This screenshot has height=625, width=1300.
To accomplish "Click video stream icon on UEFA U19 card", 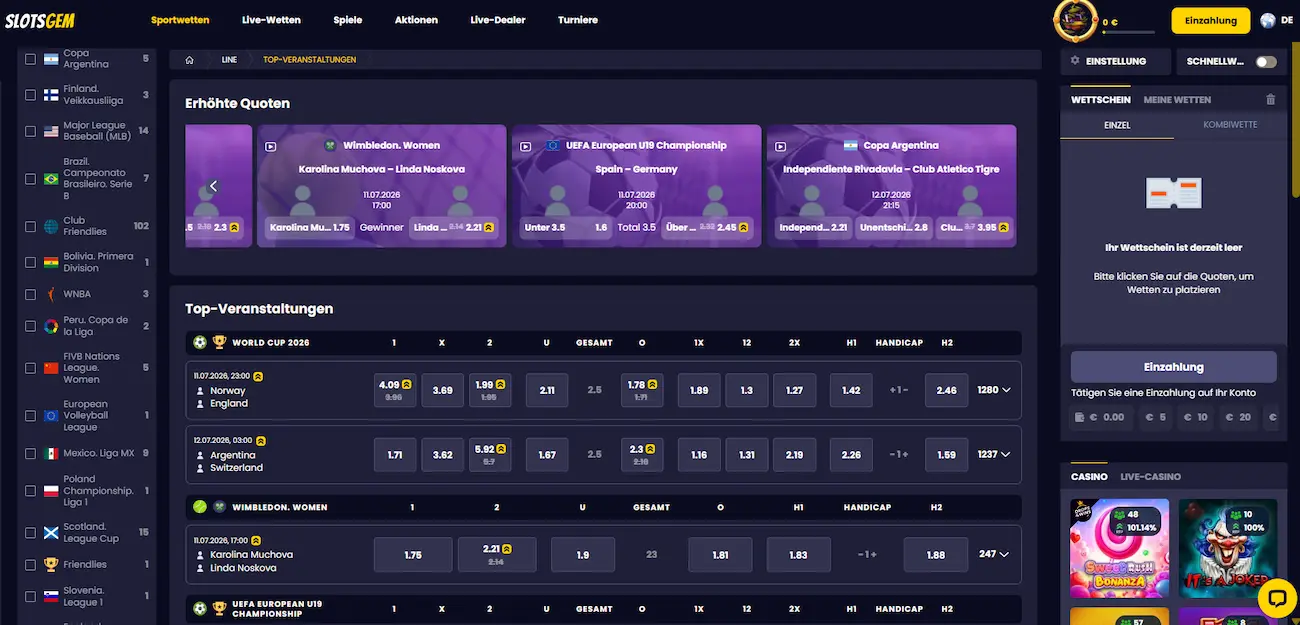I will (x=525, y=146).
